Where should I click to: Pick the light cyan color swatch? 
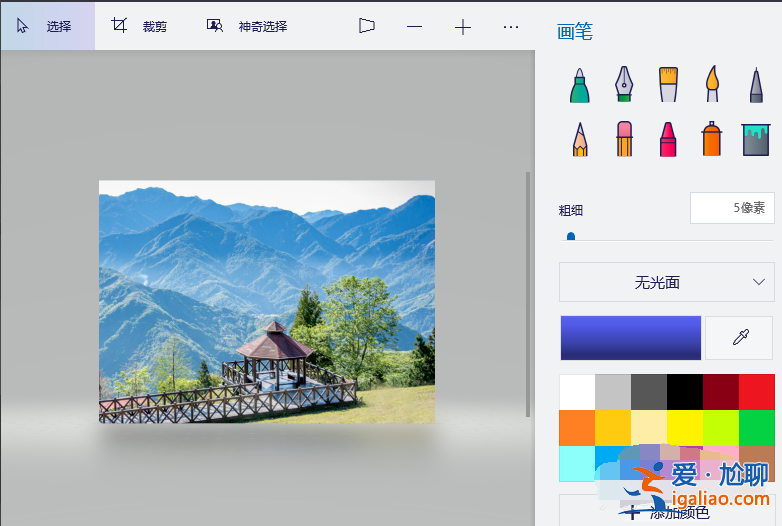(x=577, y=464)
